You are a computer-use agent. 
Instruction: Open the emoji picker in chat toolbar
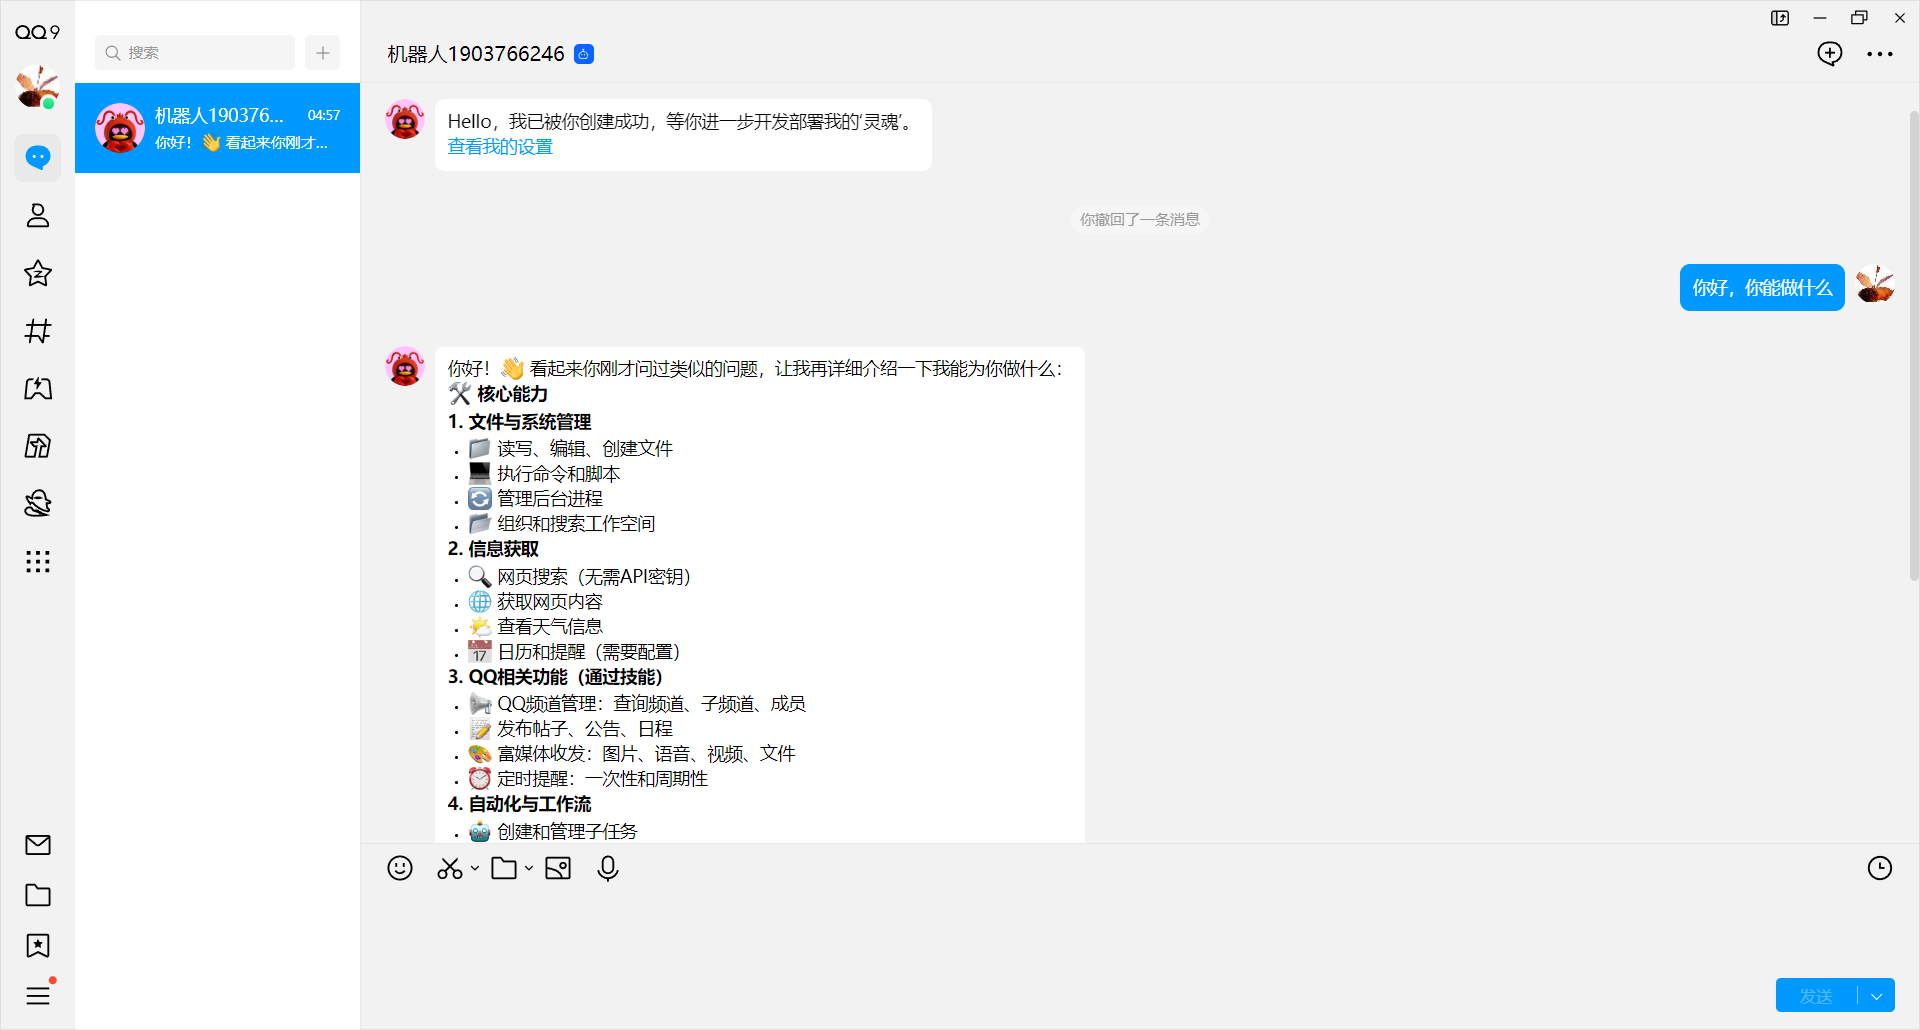[400, 868]
